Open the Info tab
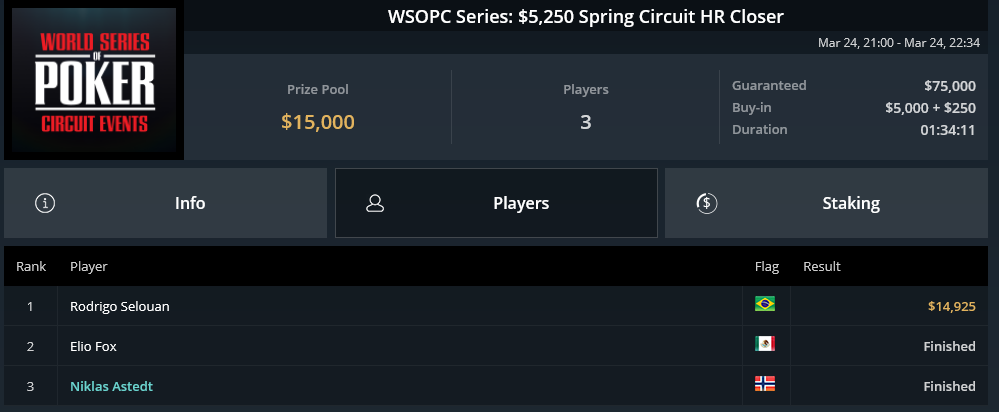The height and width of the screenshot is (412, 999). 166,203
